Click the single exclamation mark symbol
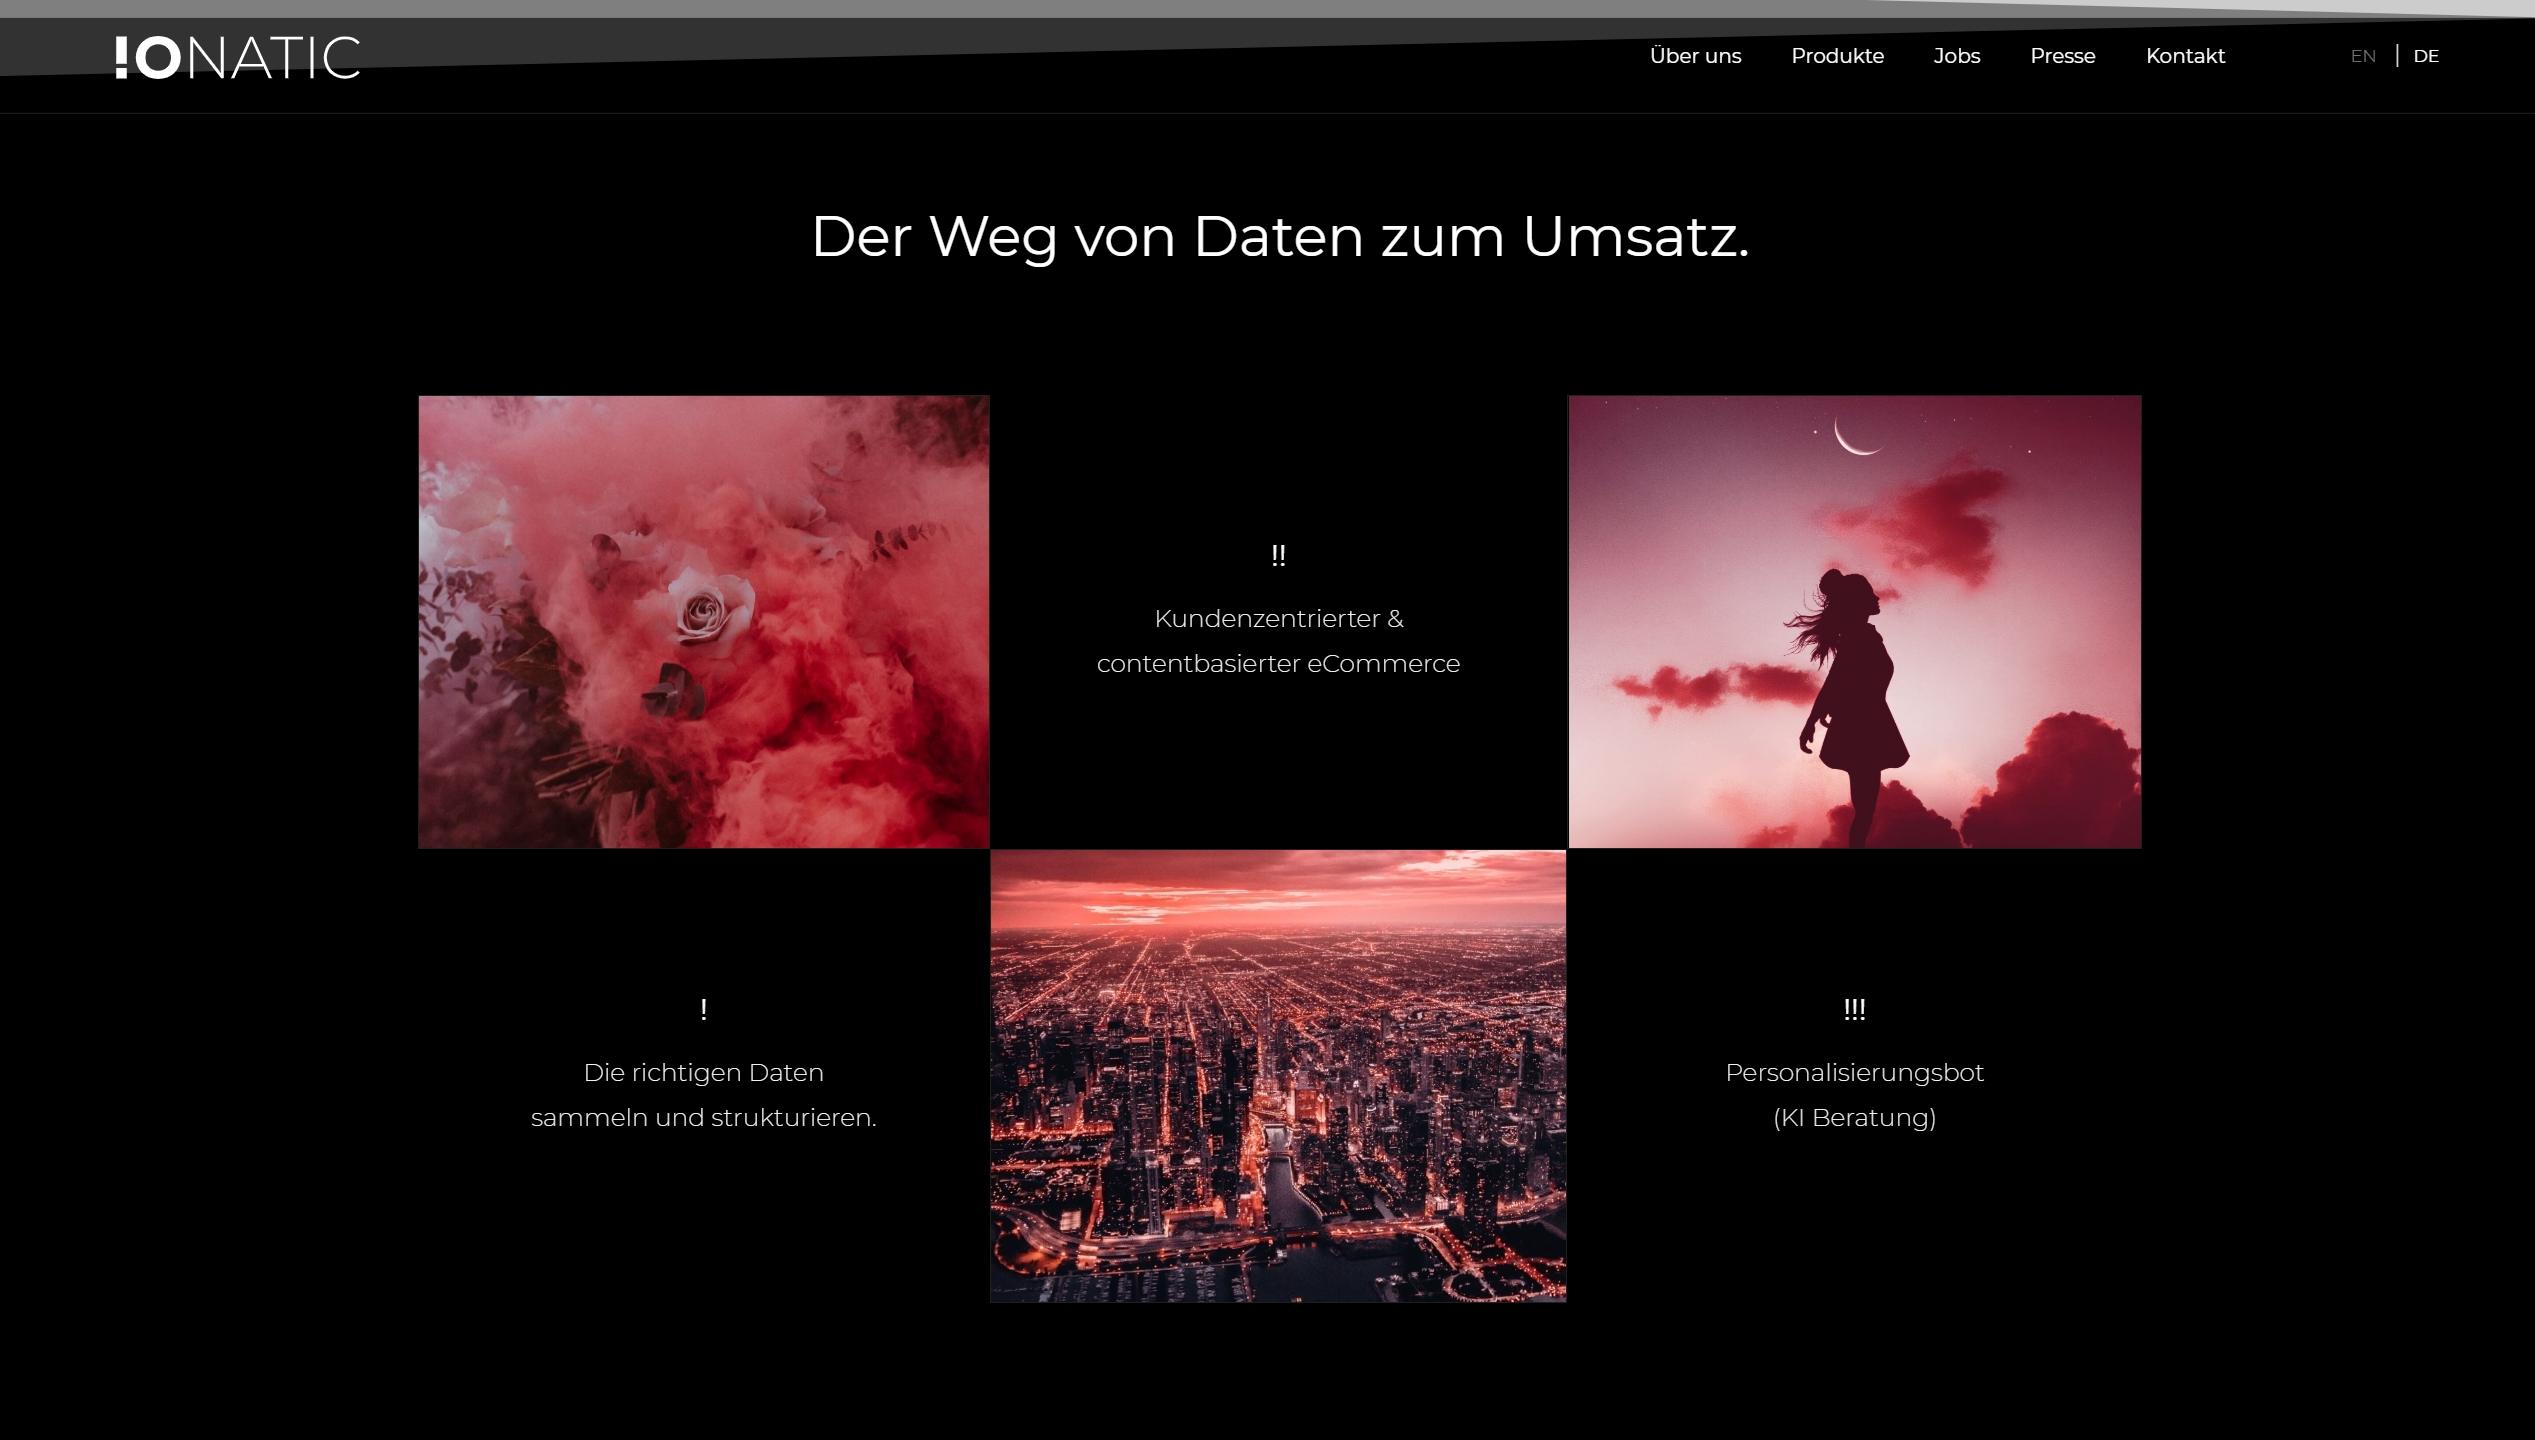 pos(704,1010)
